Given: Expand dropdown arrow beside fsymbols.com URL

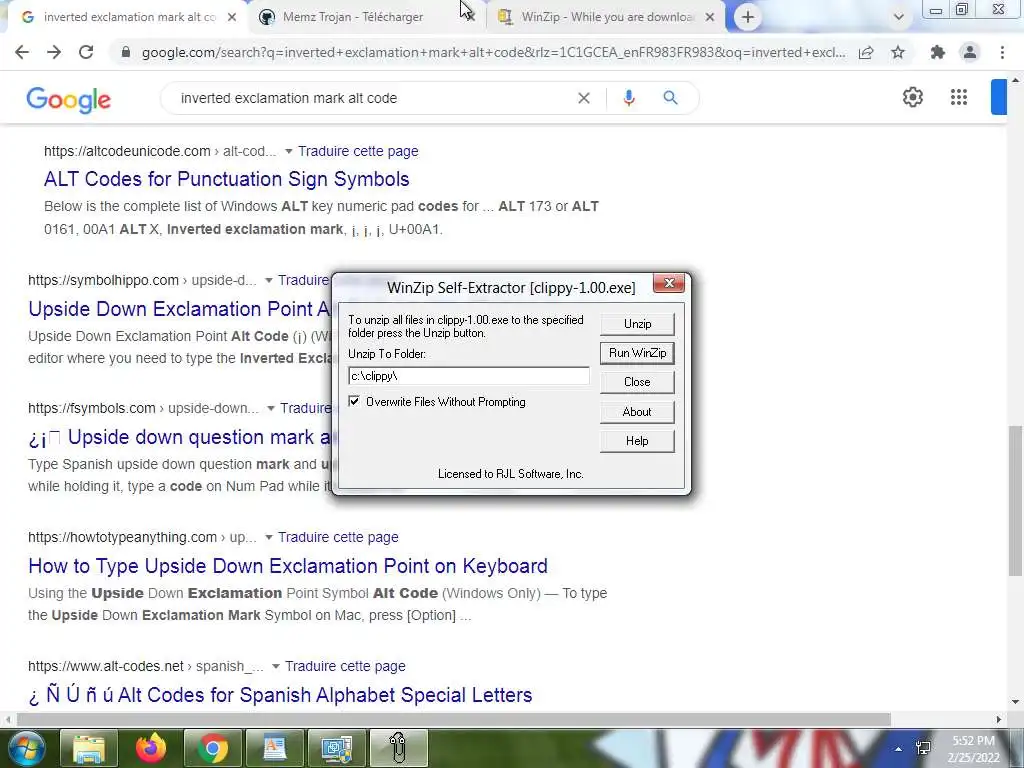Looking at the screenshot, I should [270, 408].
